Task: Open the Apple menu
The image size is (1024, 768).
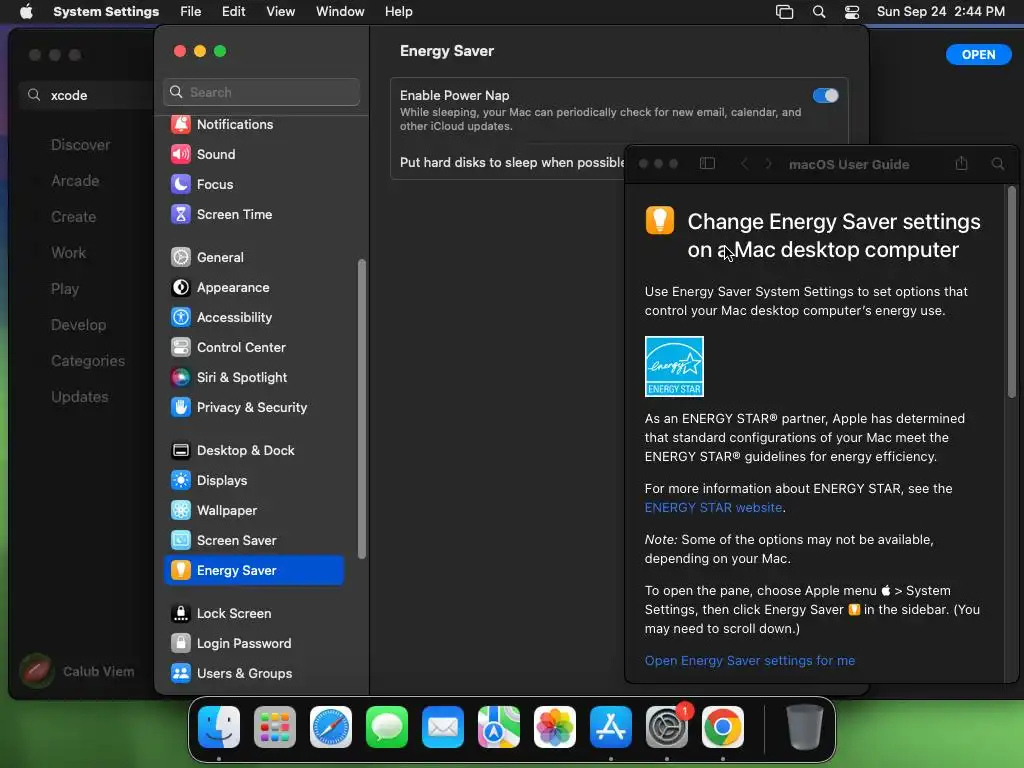Action: tap(26, 12)
